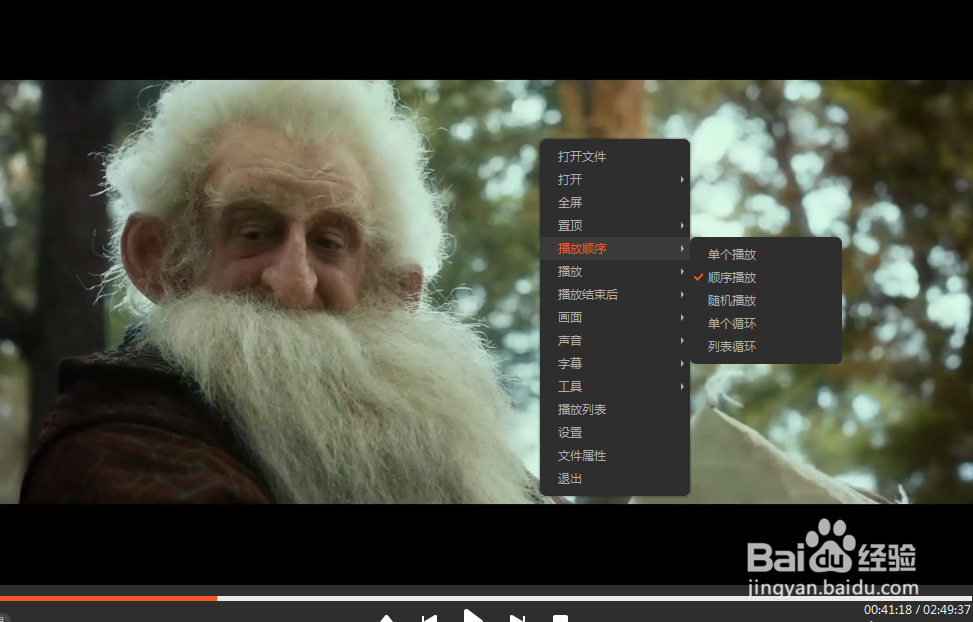The width and height of the screenshot is (973, 622).
Task: Expand the 声音 submenu
Action: [614, 340]
